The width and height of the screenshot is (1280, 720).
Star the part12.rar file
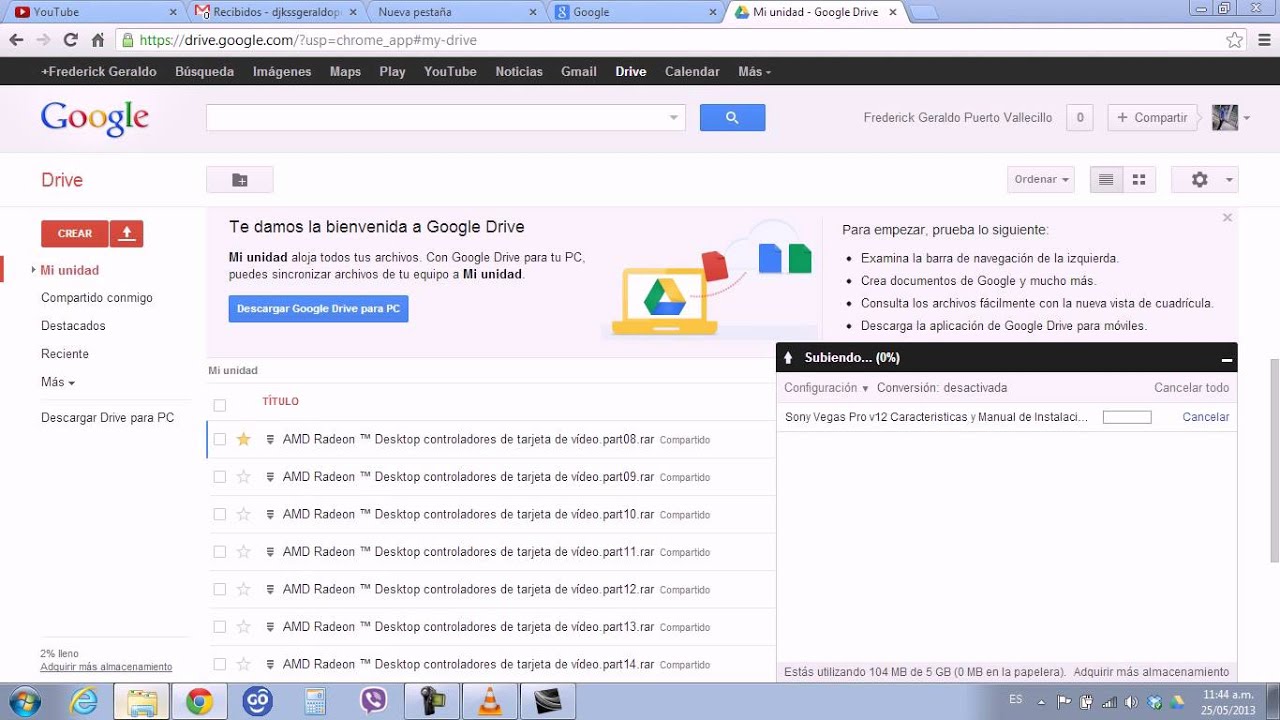[x=243, y=589]
